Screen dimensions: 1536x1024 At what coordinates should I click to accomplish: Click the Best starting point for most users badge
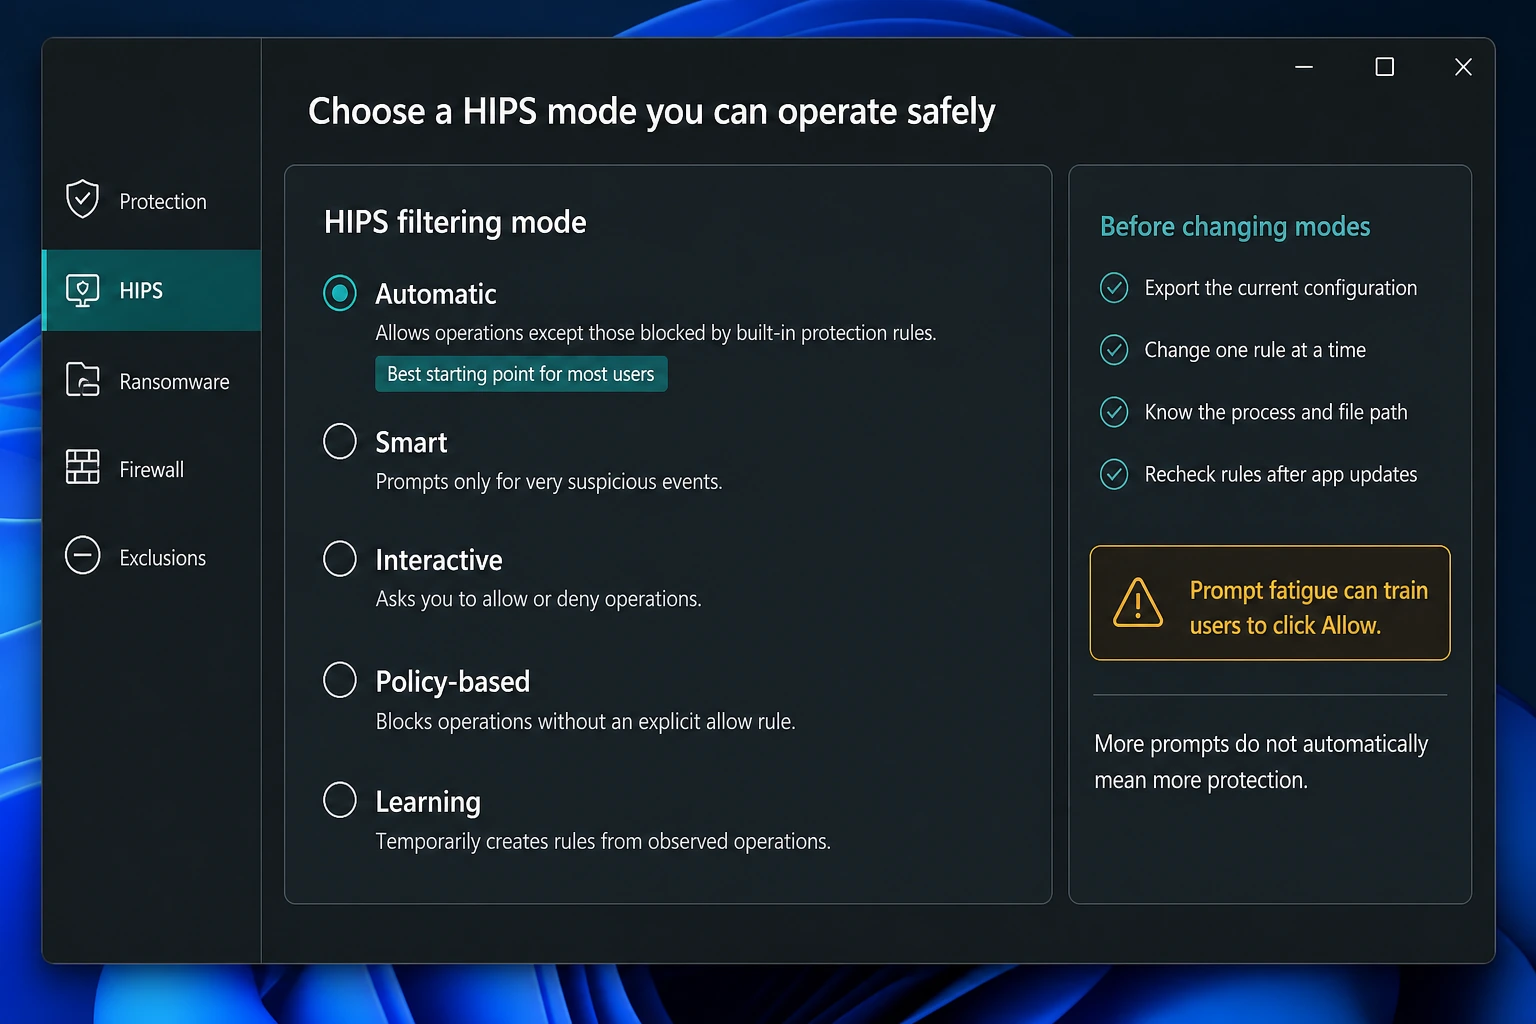click(521, 374)
